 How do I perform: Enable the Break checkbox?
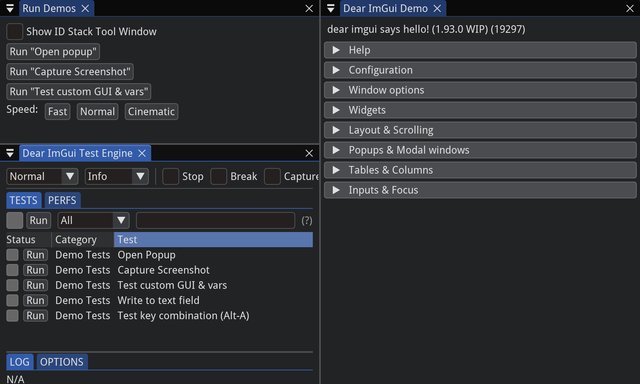[x=218, y=177]
